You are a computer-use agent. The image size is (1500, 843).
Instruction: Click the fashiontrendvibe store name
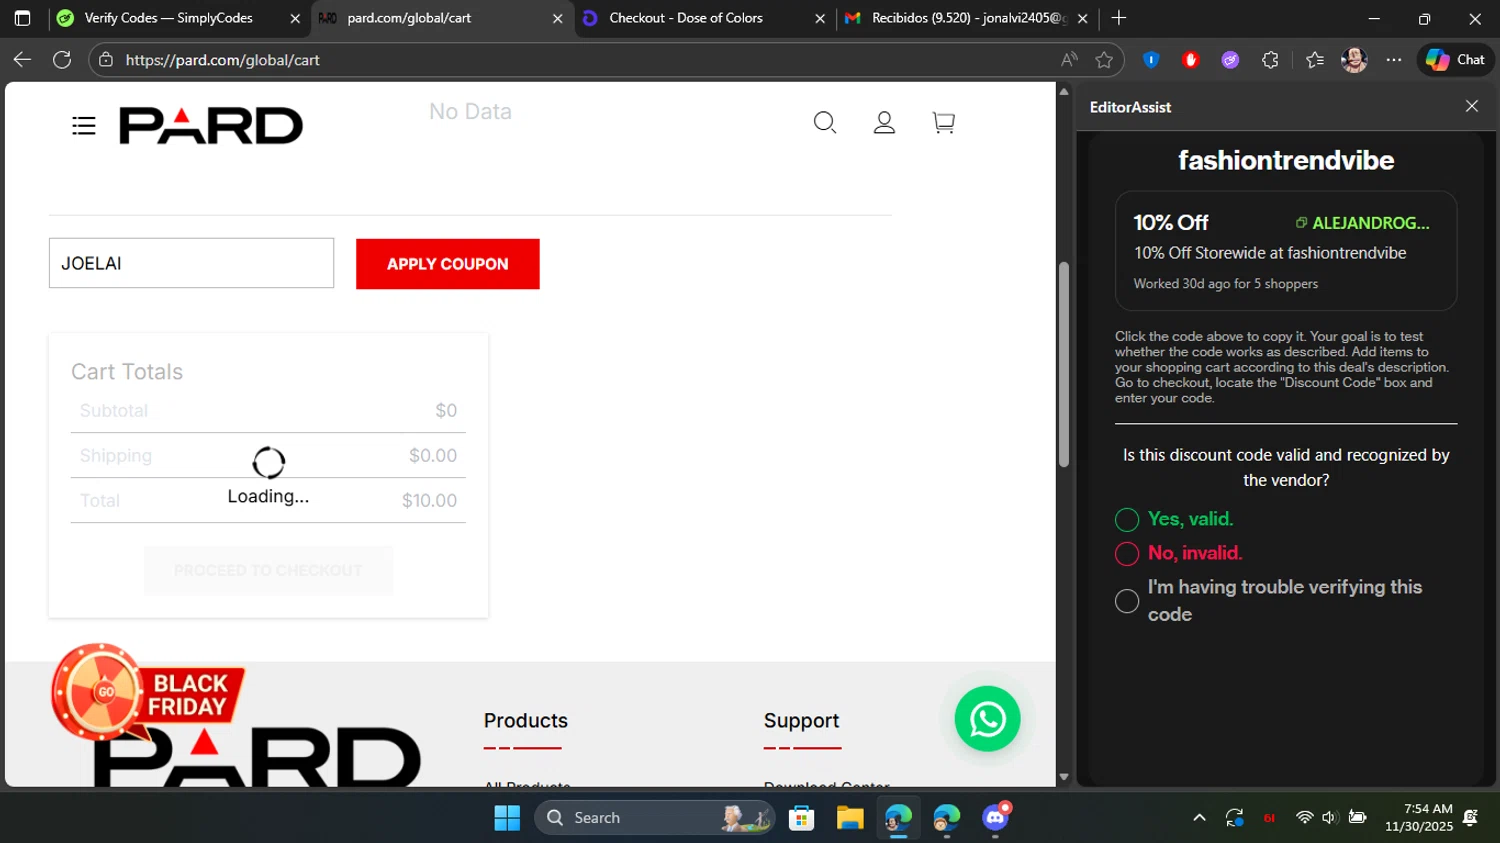click(x=1286, y=160)
